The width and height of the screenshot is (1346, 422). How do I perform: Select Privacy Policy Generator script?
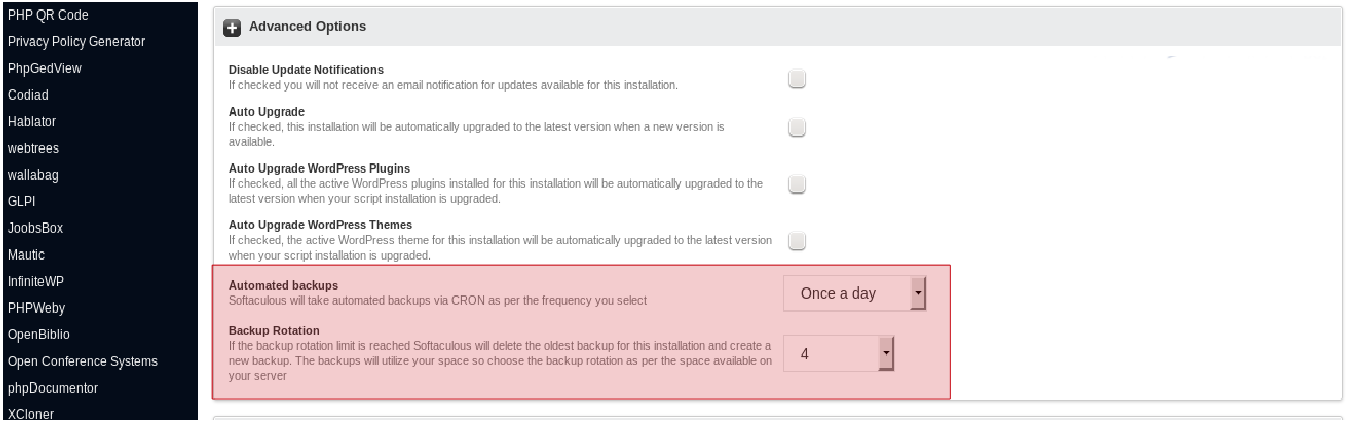coord(76,42)
